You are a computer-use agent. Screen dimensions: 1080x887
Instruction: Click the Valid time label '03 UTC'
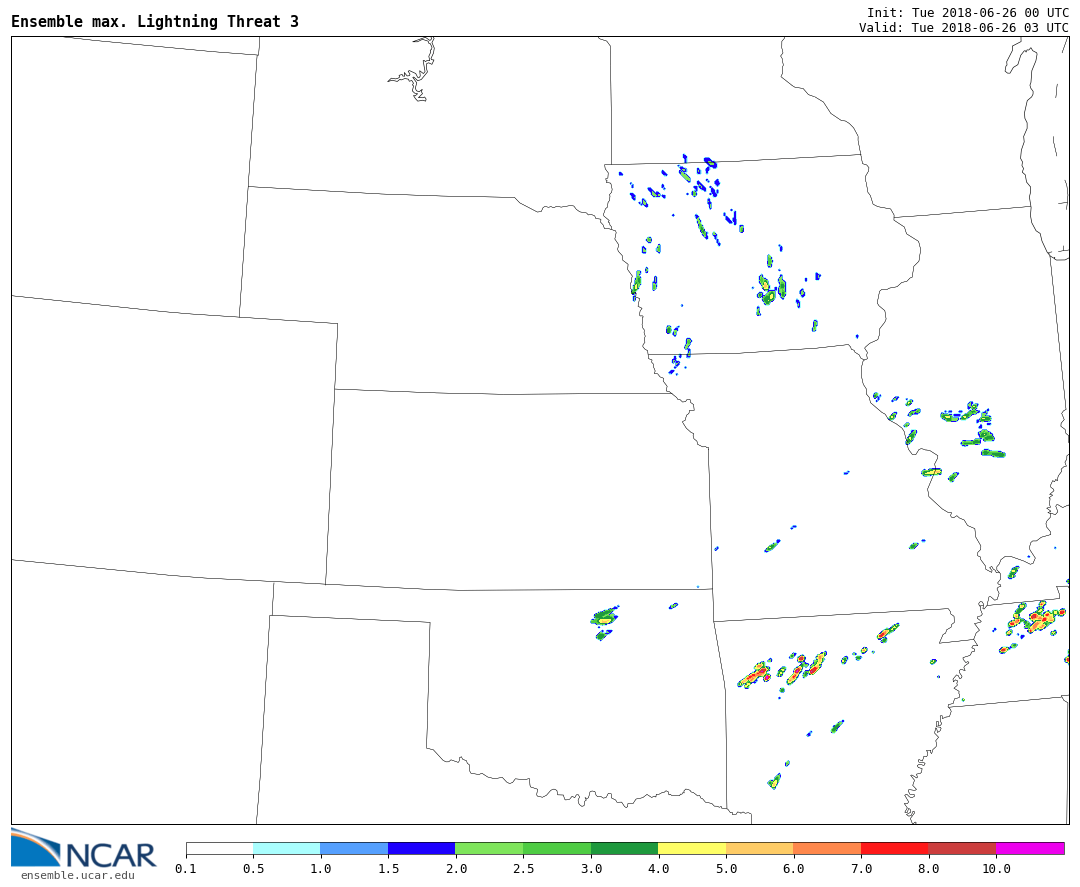(1047, 28)
